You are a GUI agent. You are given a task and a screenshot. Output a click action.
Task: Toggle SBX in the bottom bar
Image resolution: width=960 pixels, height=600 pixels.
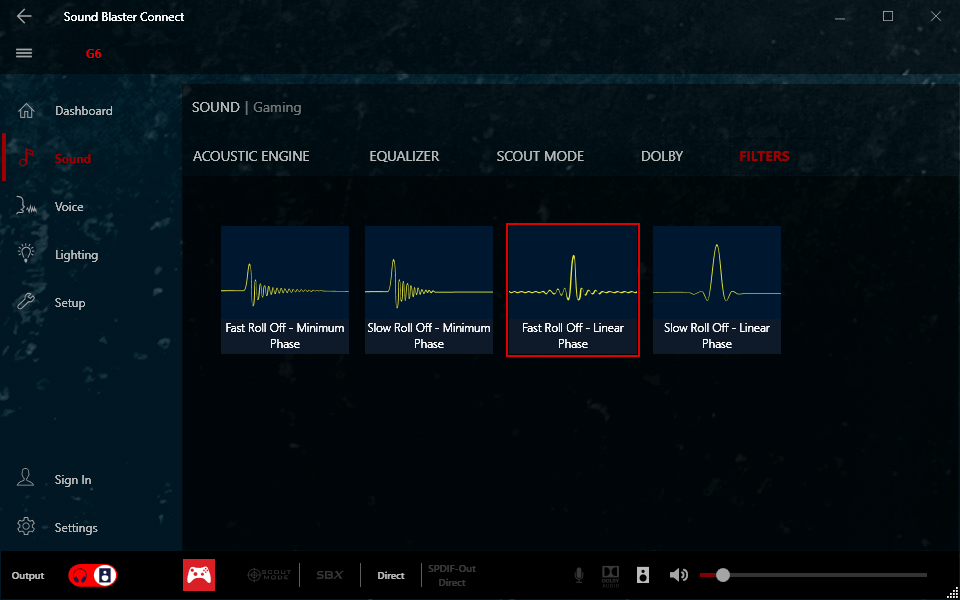click(x=330, y=576)
